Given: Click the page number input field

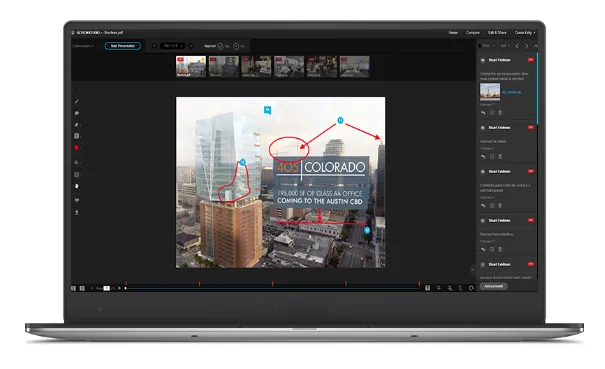Looking at the screenshot, I should (x=107, y=288).
